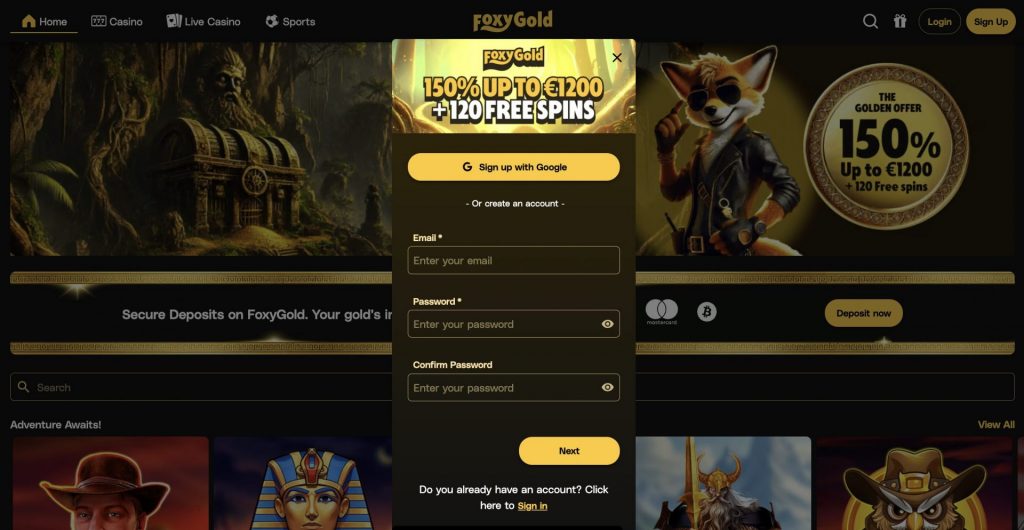Image resolution: width=1024 pixels, height=530 pixels.
Task: Open the View All games link
Action: click(996, 424)
